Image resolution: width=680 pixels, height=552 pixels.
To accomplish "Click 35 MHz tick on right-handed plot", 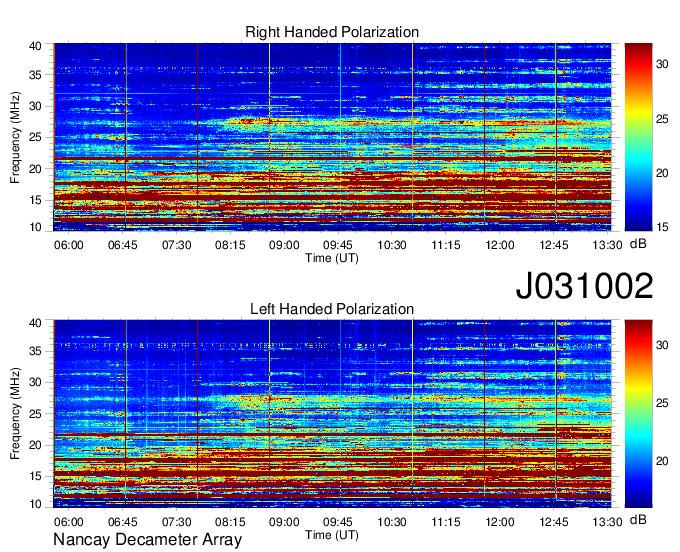I will pyautogui.click(x=36, y=75).
